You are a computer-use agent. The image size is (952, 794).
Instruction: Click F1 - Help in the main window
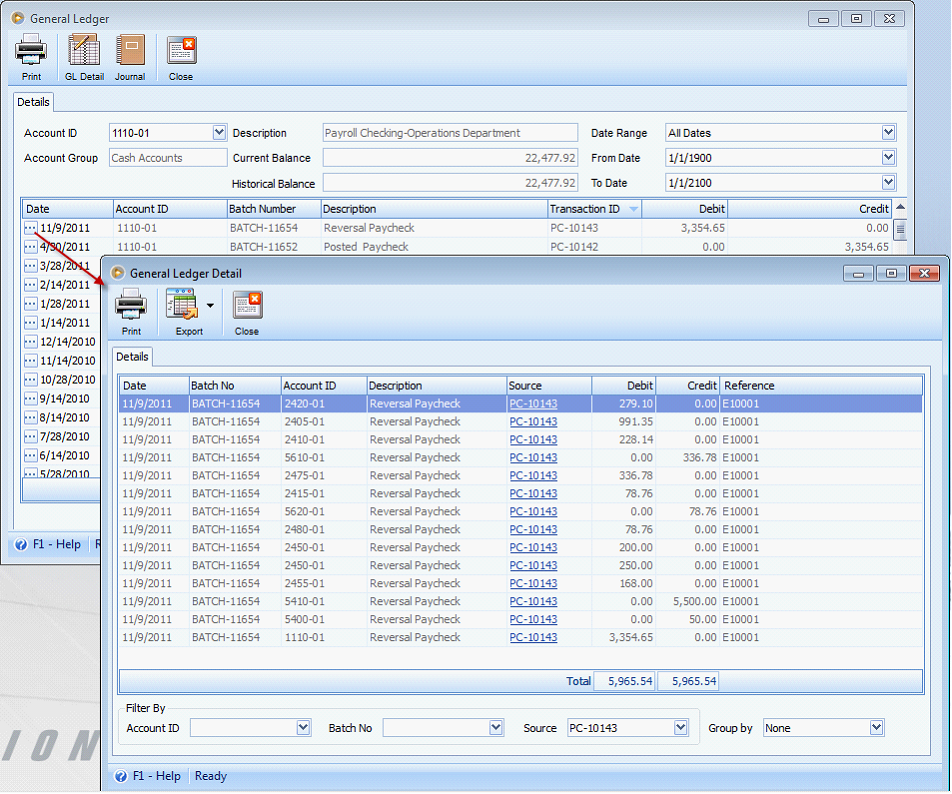(47, 544)
